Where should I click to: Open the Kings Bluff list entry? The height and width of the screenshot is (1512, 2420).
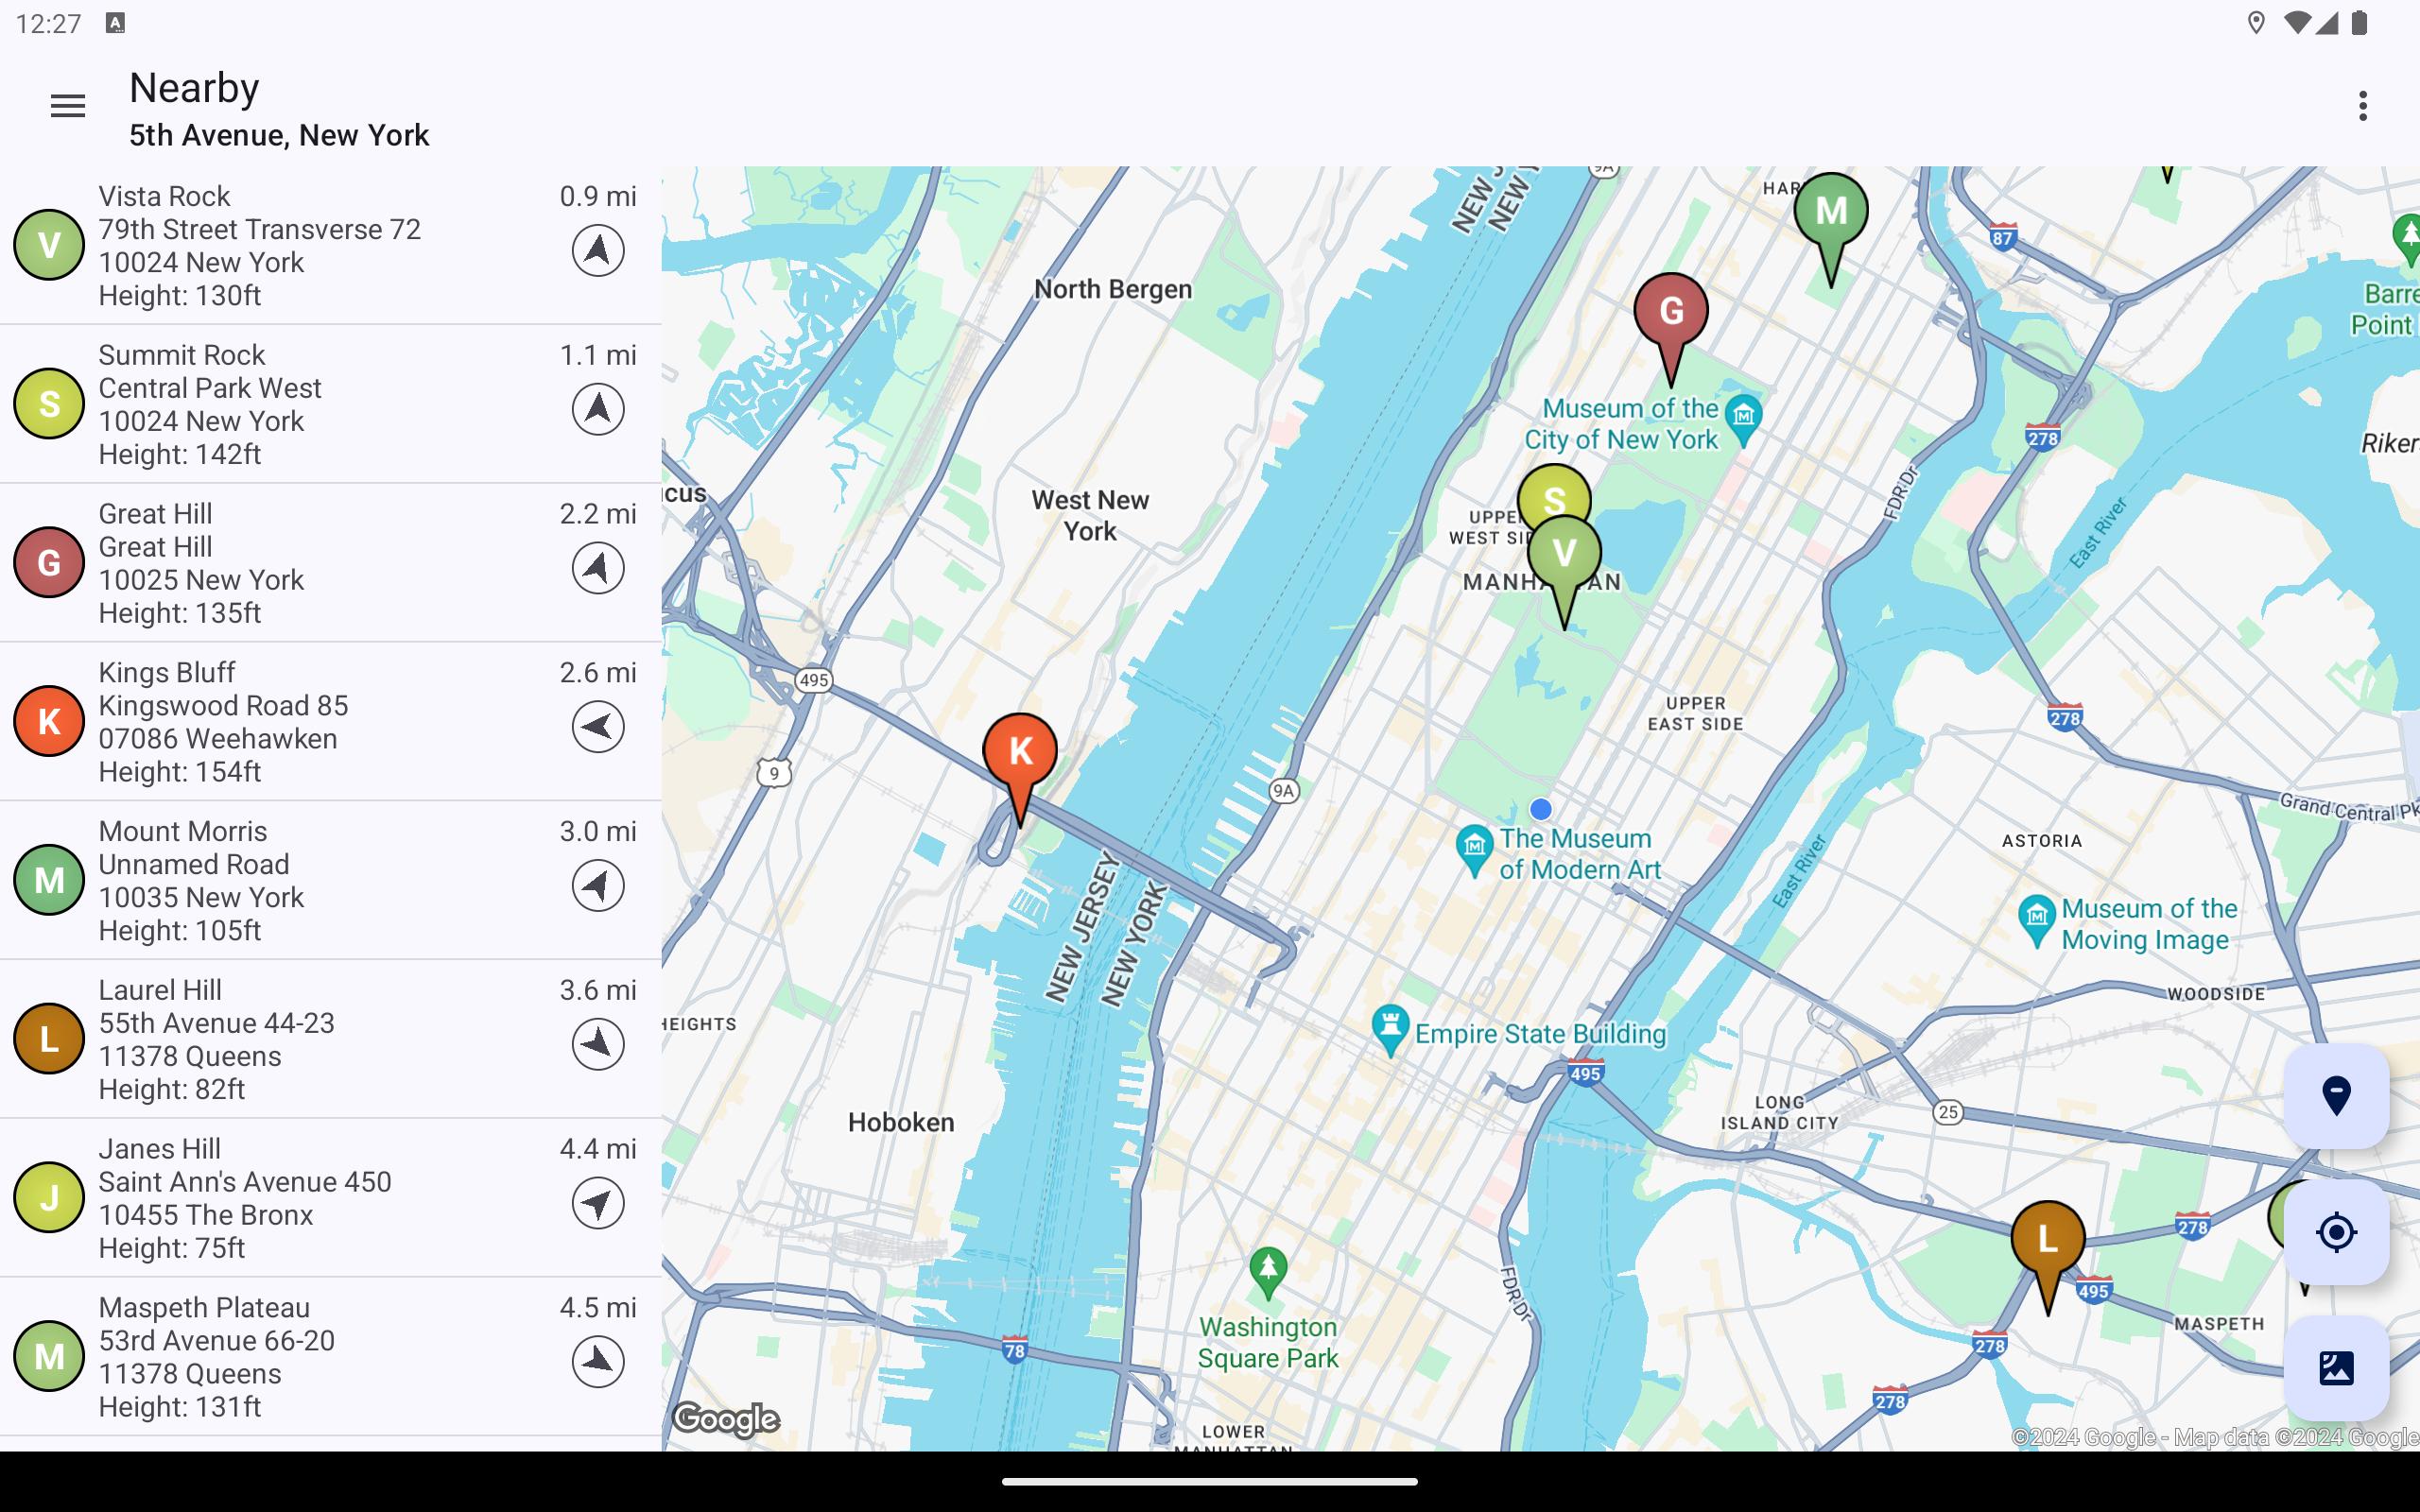pos(330,721)
